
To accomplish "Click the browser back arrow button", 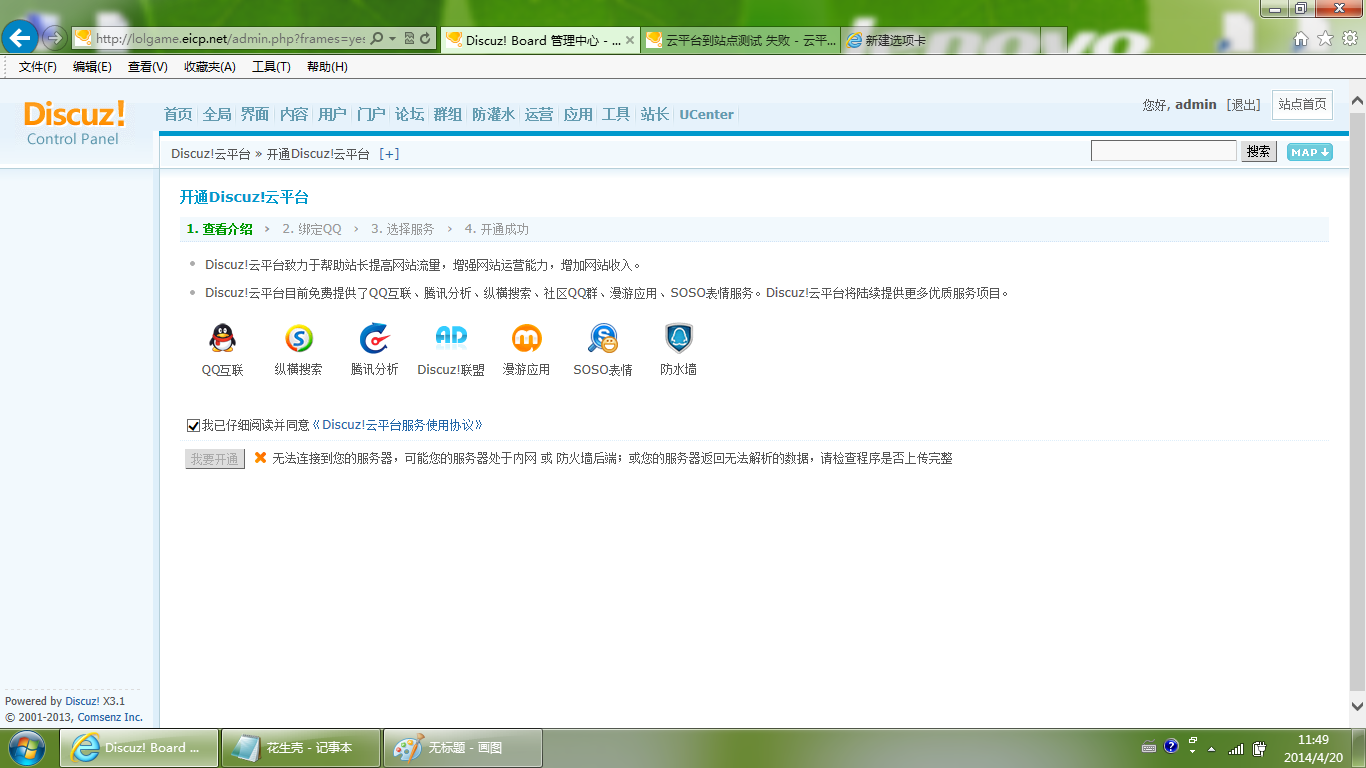I will pyautogui.click(x=19, y=38).
